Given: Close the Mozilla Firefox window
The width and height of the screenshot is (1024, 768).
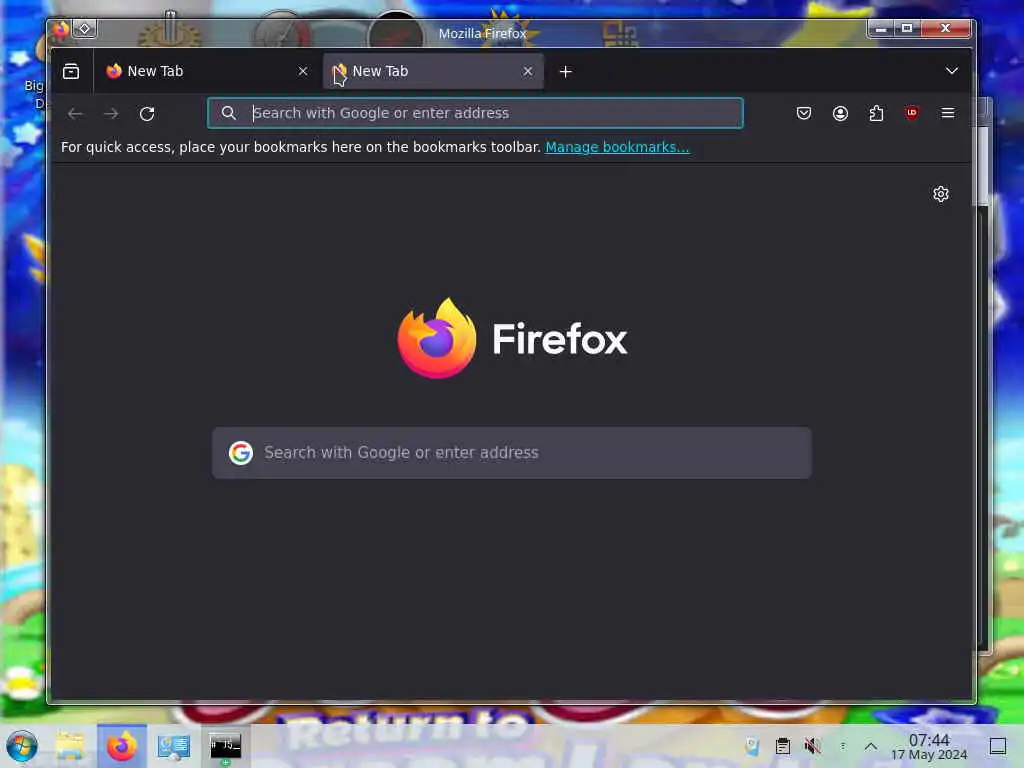Looking at the screenshot, I should (945, 28).
